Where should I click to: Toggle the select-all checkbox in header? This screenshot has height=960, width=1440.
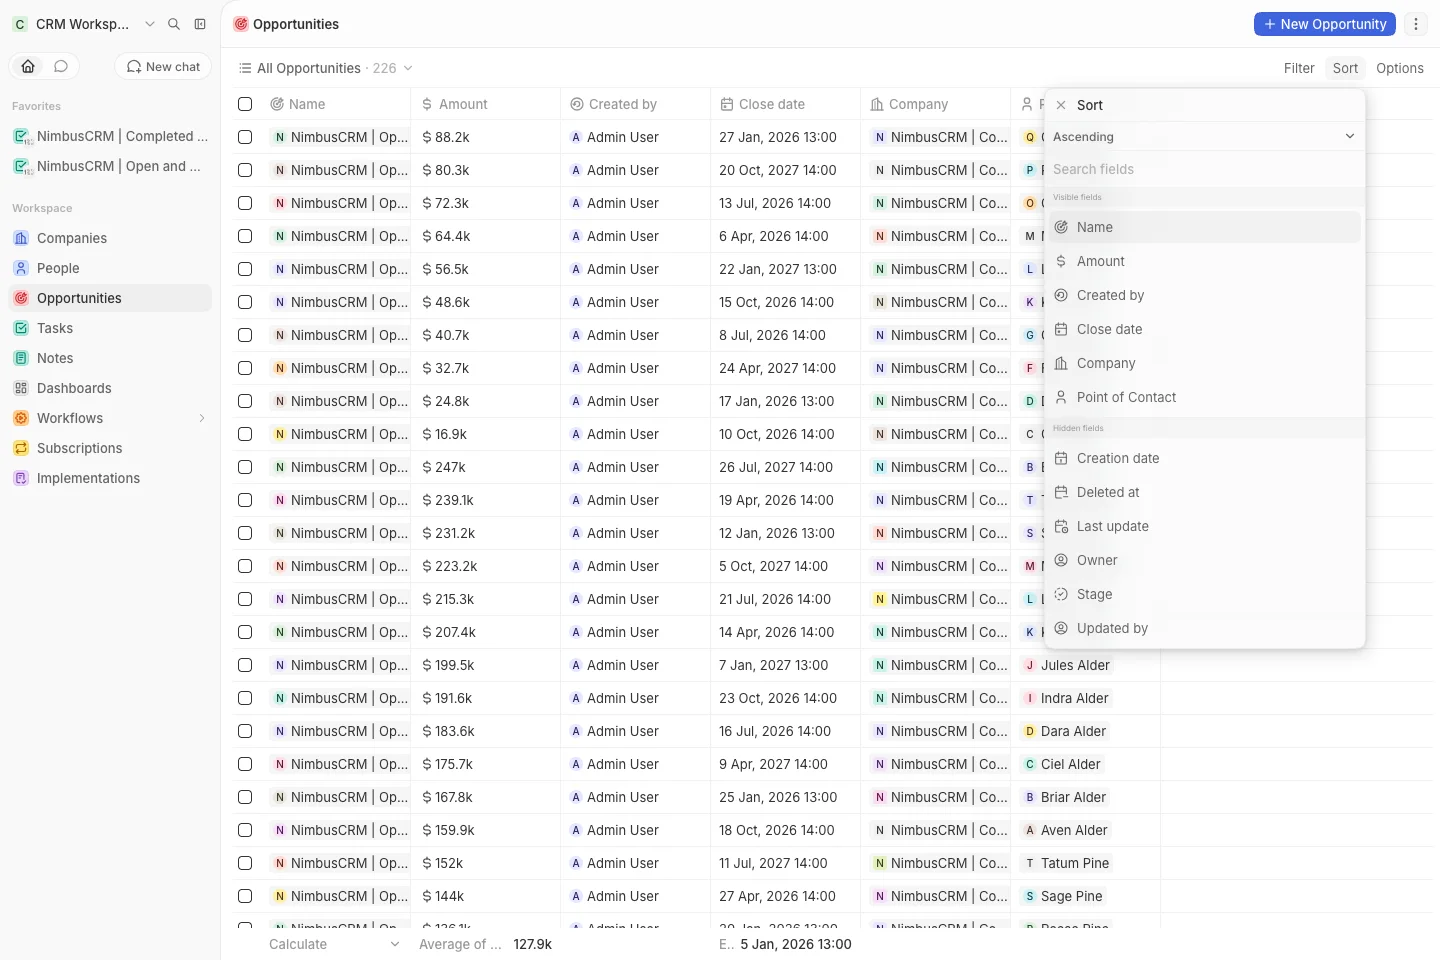245,104
